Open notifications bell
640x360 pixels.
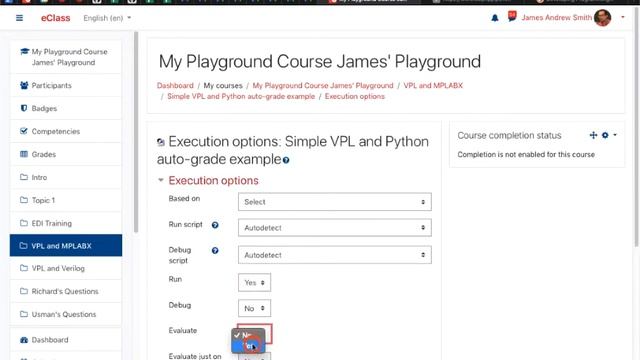(495, 18)
